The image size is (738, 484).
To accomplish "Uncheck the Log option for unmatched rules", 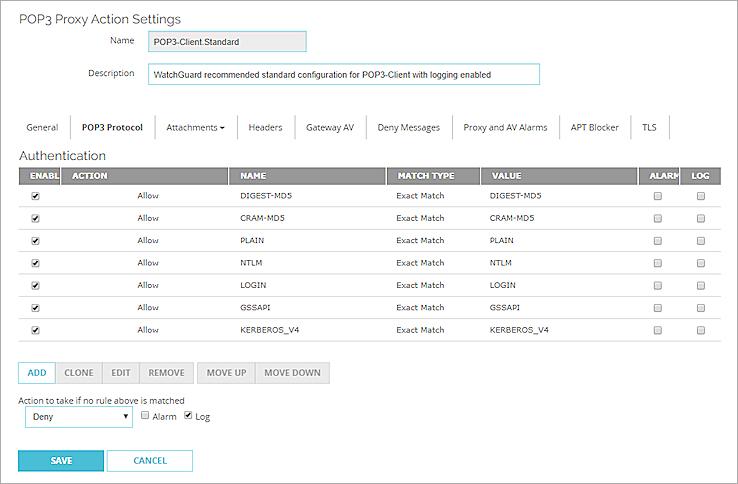I will click(x=189, y=416).
